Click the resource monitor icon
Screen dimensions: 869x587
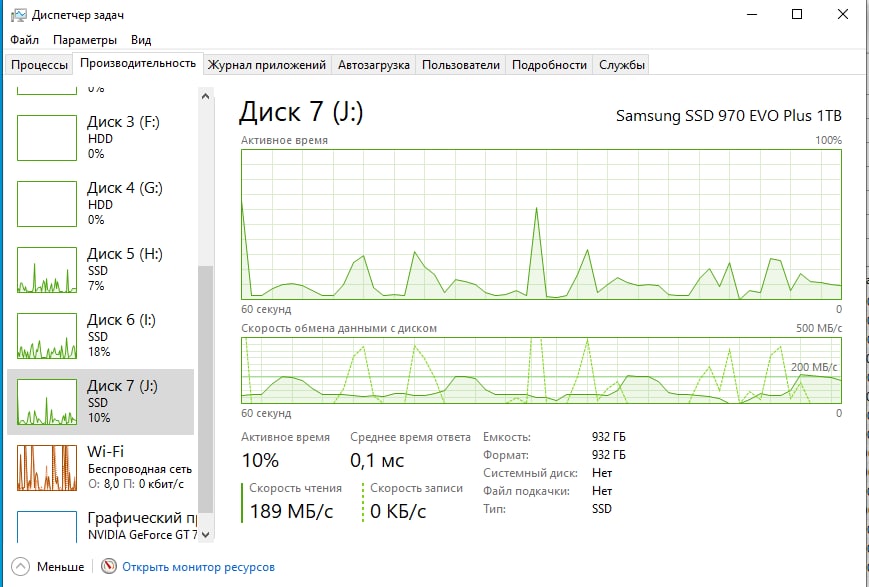tap(110, 567)
